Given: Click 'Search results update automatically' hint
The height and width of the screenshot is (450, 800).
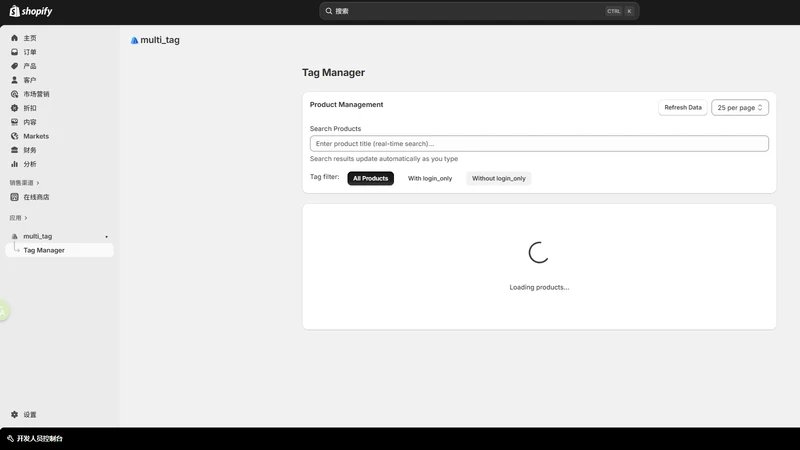Looking at the screenshot, I should coord(384,159).
